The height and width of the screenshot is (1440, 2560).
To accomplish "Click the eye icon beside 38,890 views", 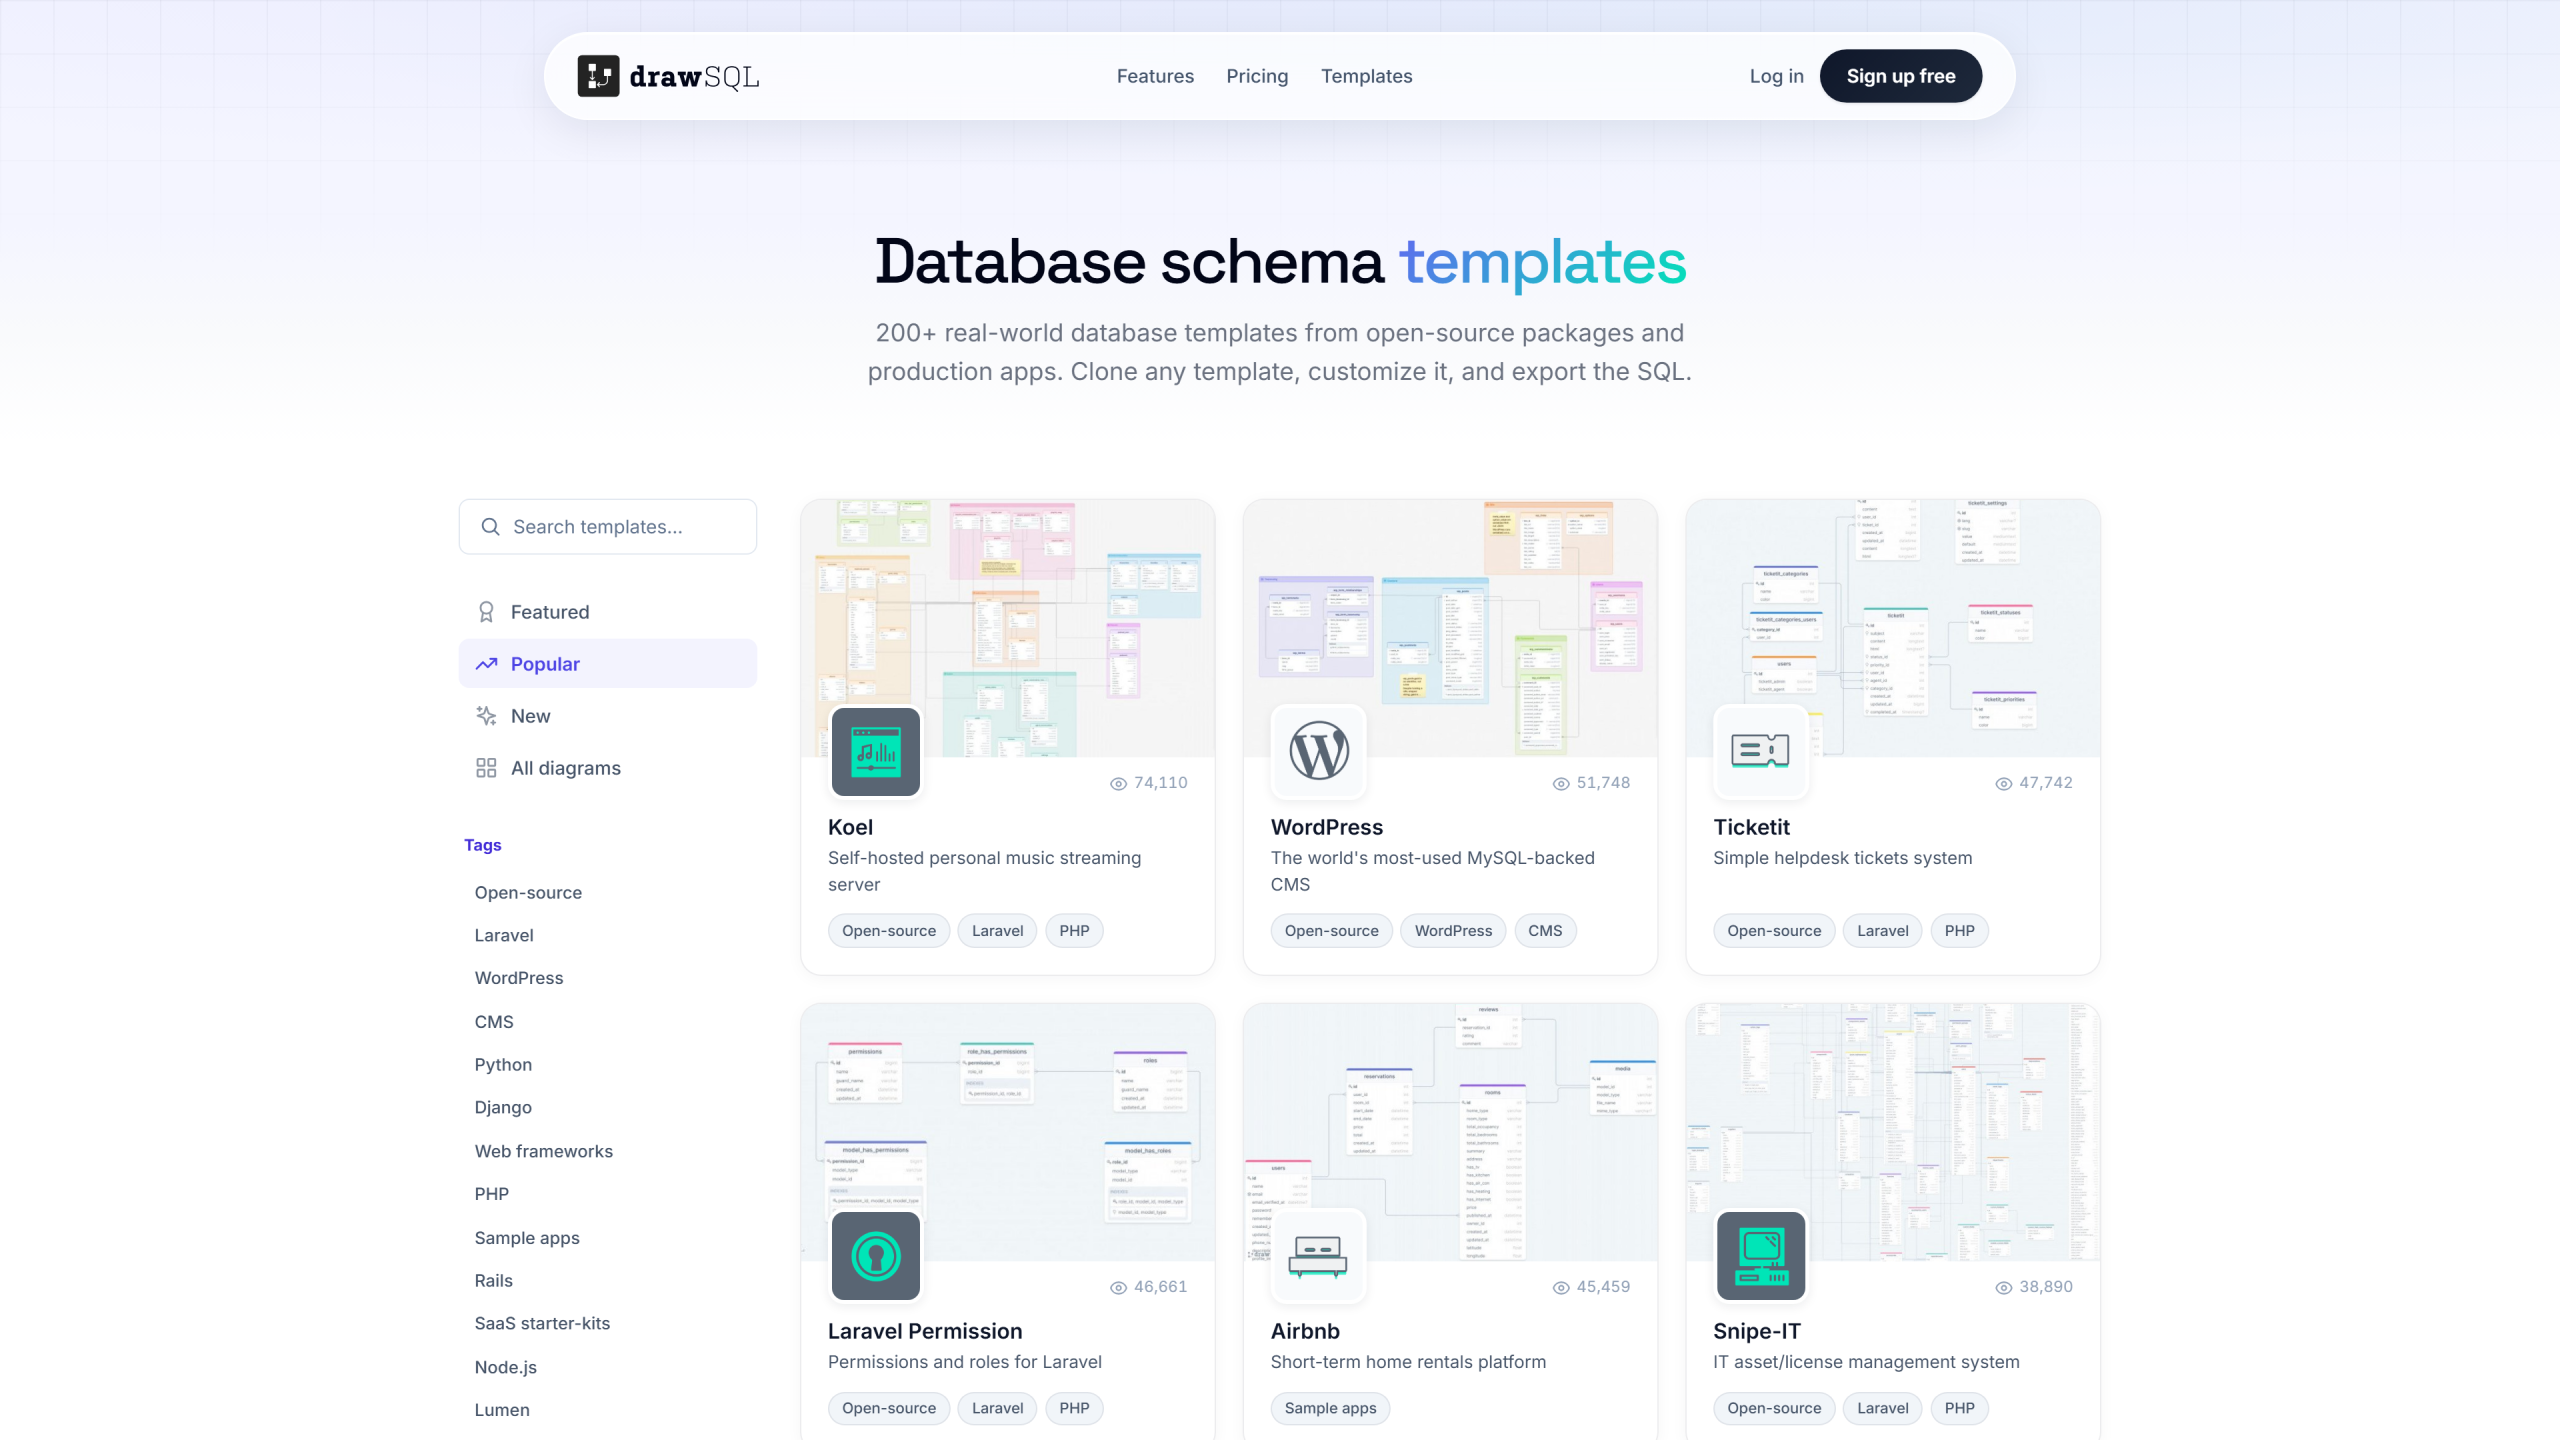I will (x=2004, y=1288).
